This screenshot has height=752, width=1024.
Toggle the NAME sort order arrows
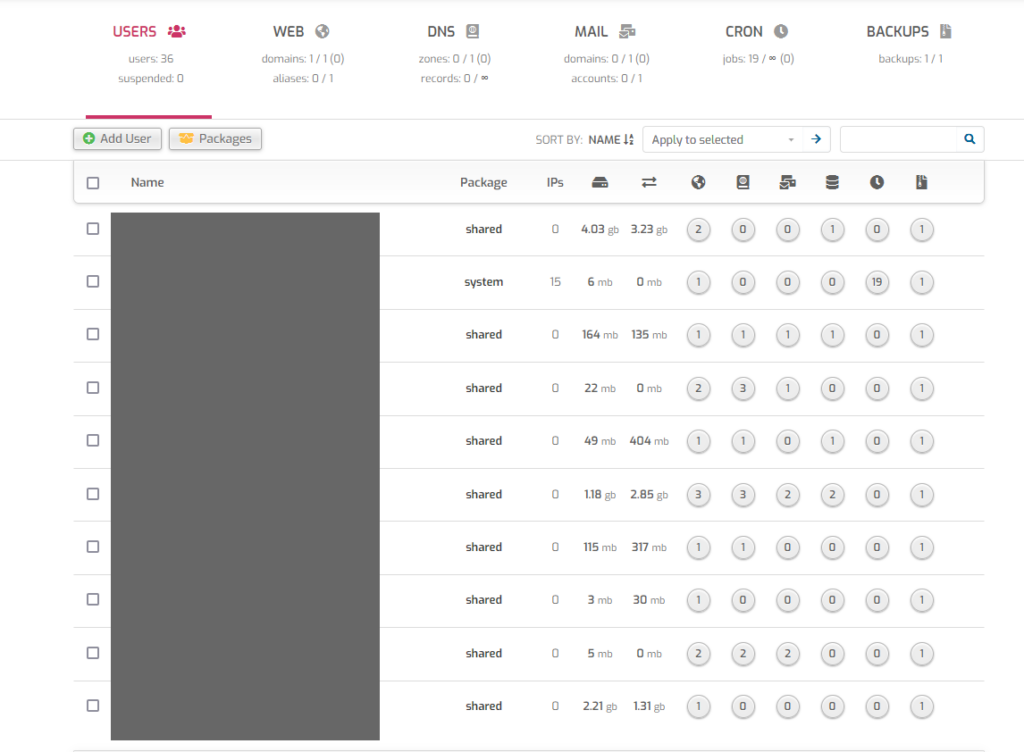point(630,139)
